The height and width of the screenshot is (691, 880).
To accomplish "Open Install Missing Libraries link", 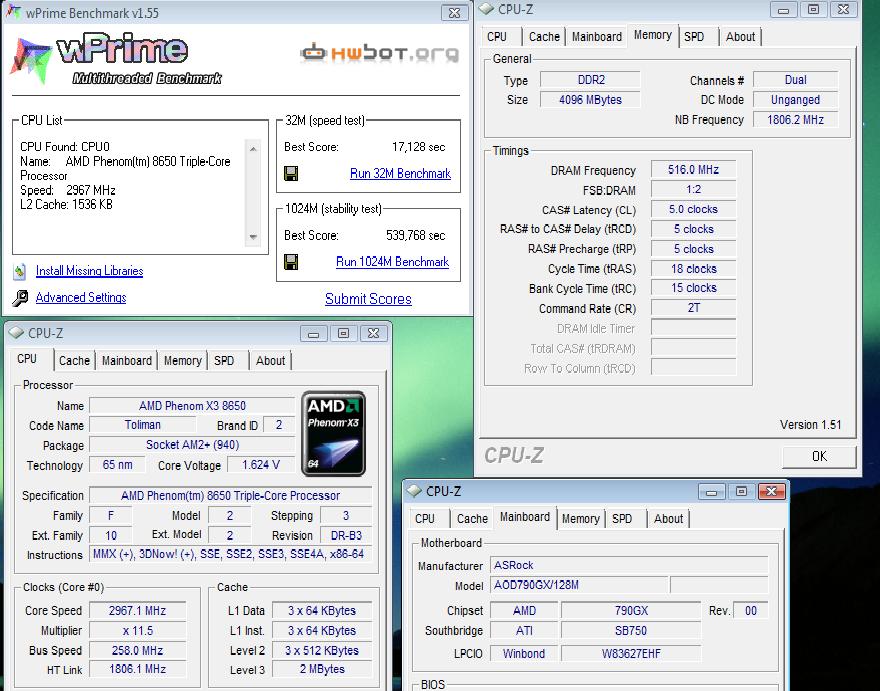I will point(89,271).
